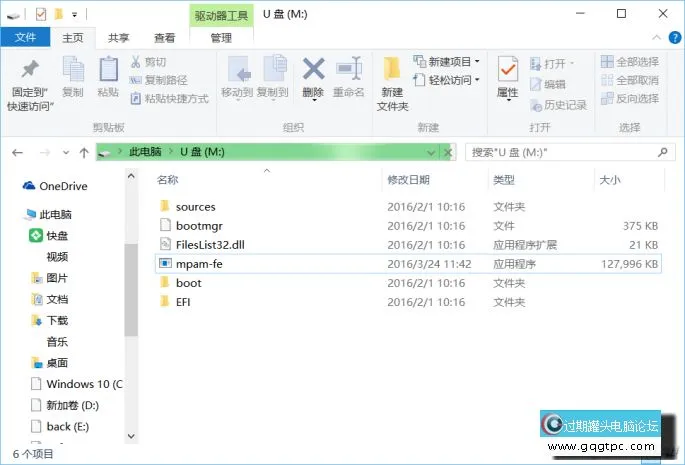
Task: Go up one folder level arrow
Action: [84, 153]
